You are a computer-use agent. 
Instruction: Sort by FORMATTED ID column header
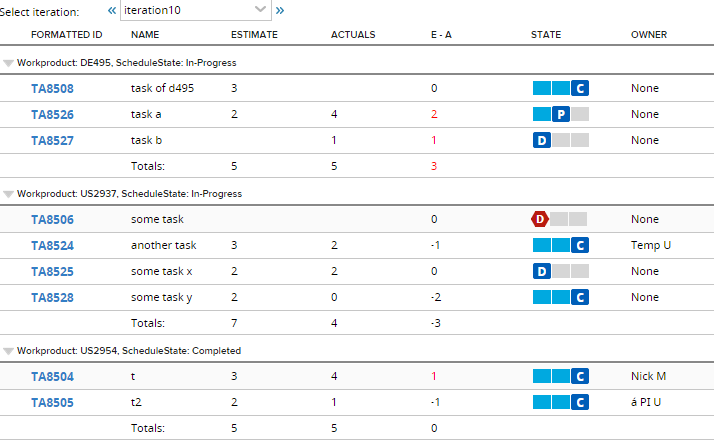(x=66, y=35)
